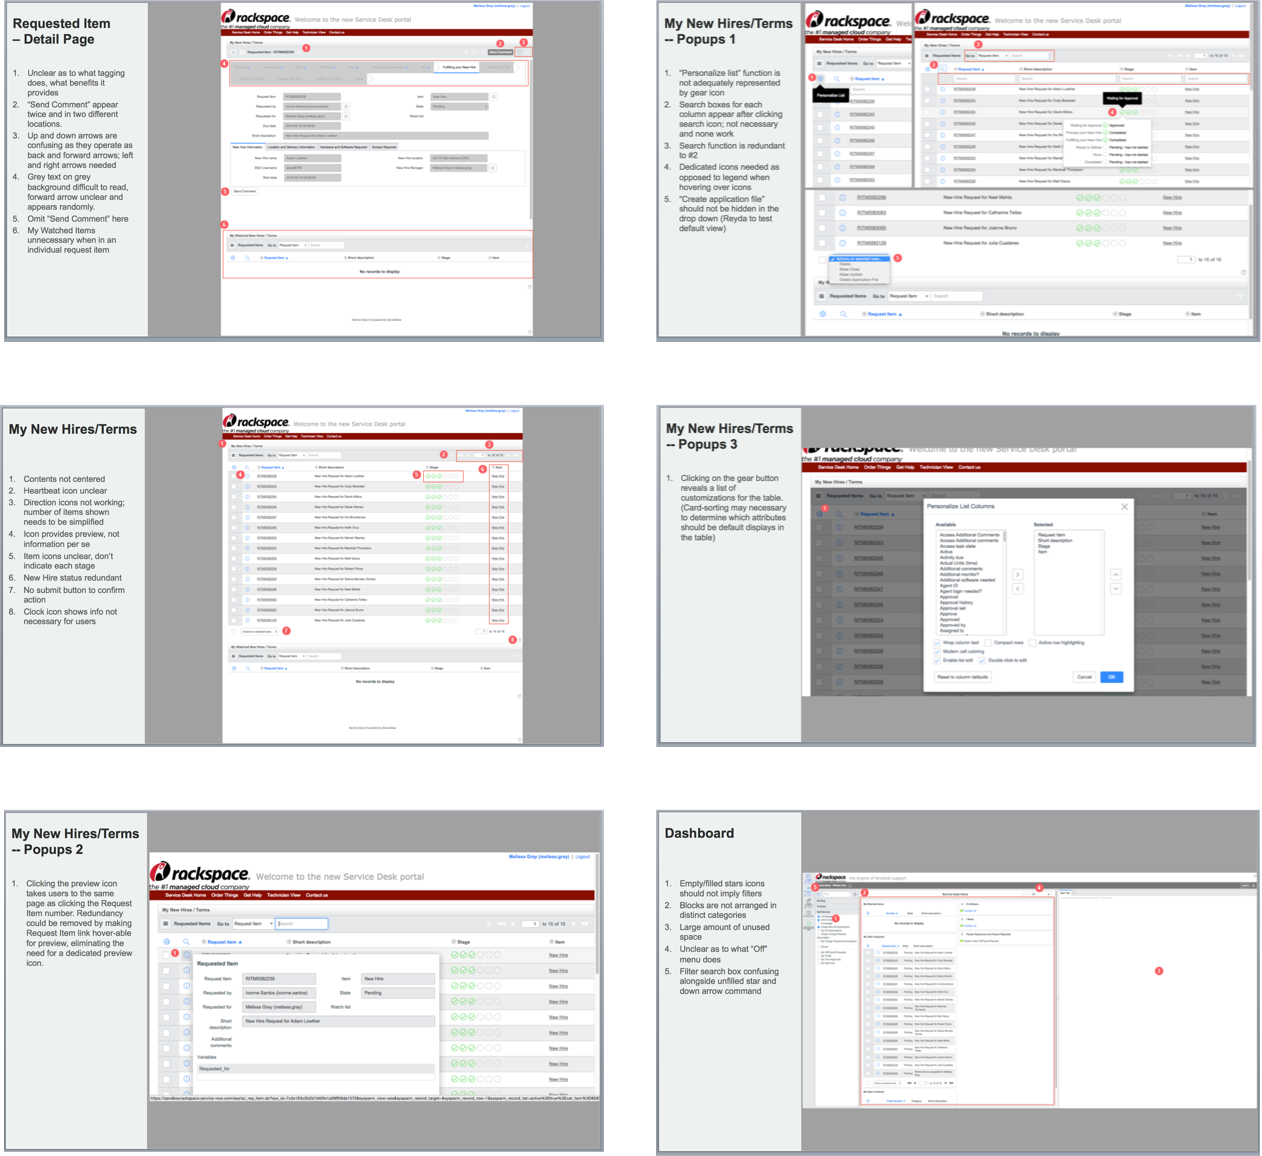This screenshot has width=1262, height=1156.
Task: Toggle the Wrap column text checkbox
Action: [x=937, y=643]
